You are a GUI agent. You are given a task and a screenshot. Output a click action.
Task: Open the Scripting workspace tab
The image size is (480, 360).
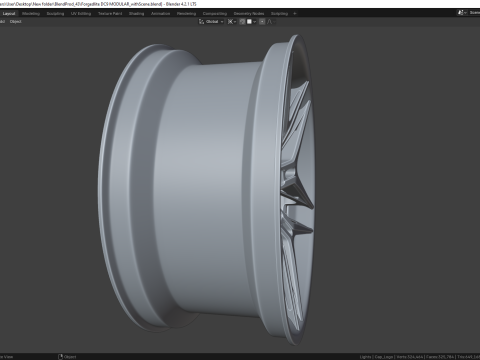(279, 14)
